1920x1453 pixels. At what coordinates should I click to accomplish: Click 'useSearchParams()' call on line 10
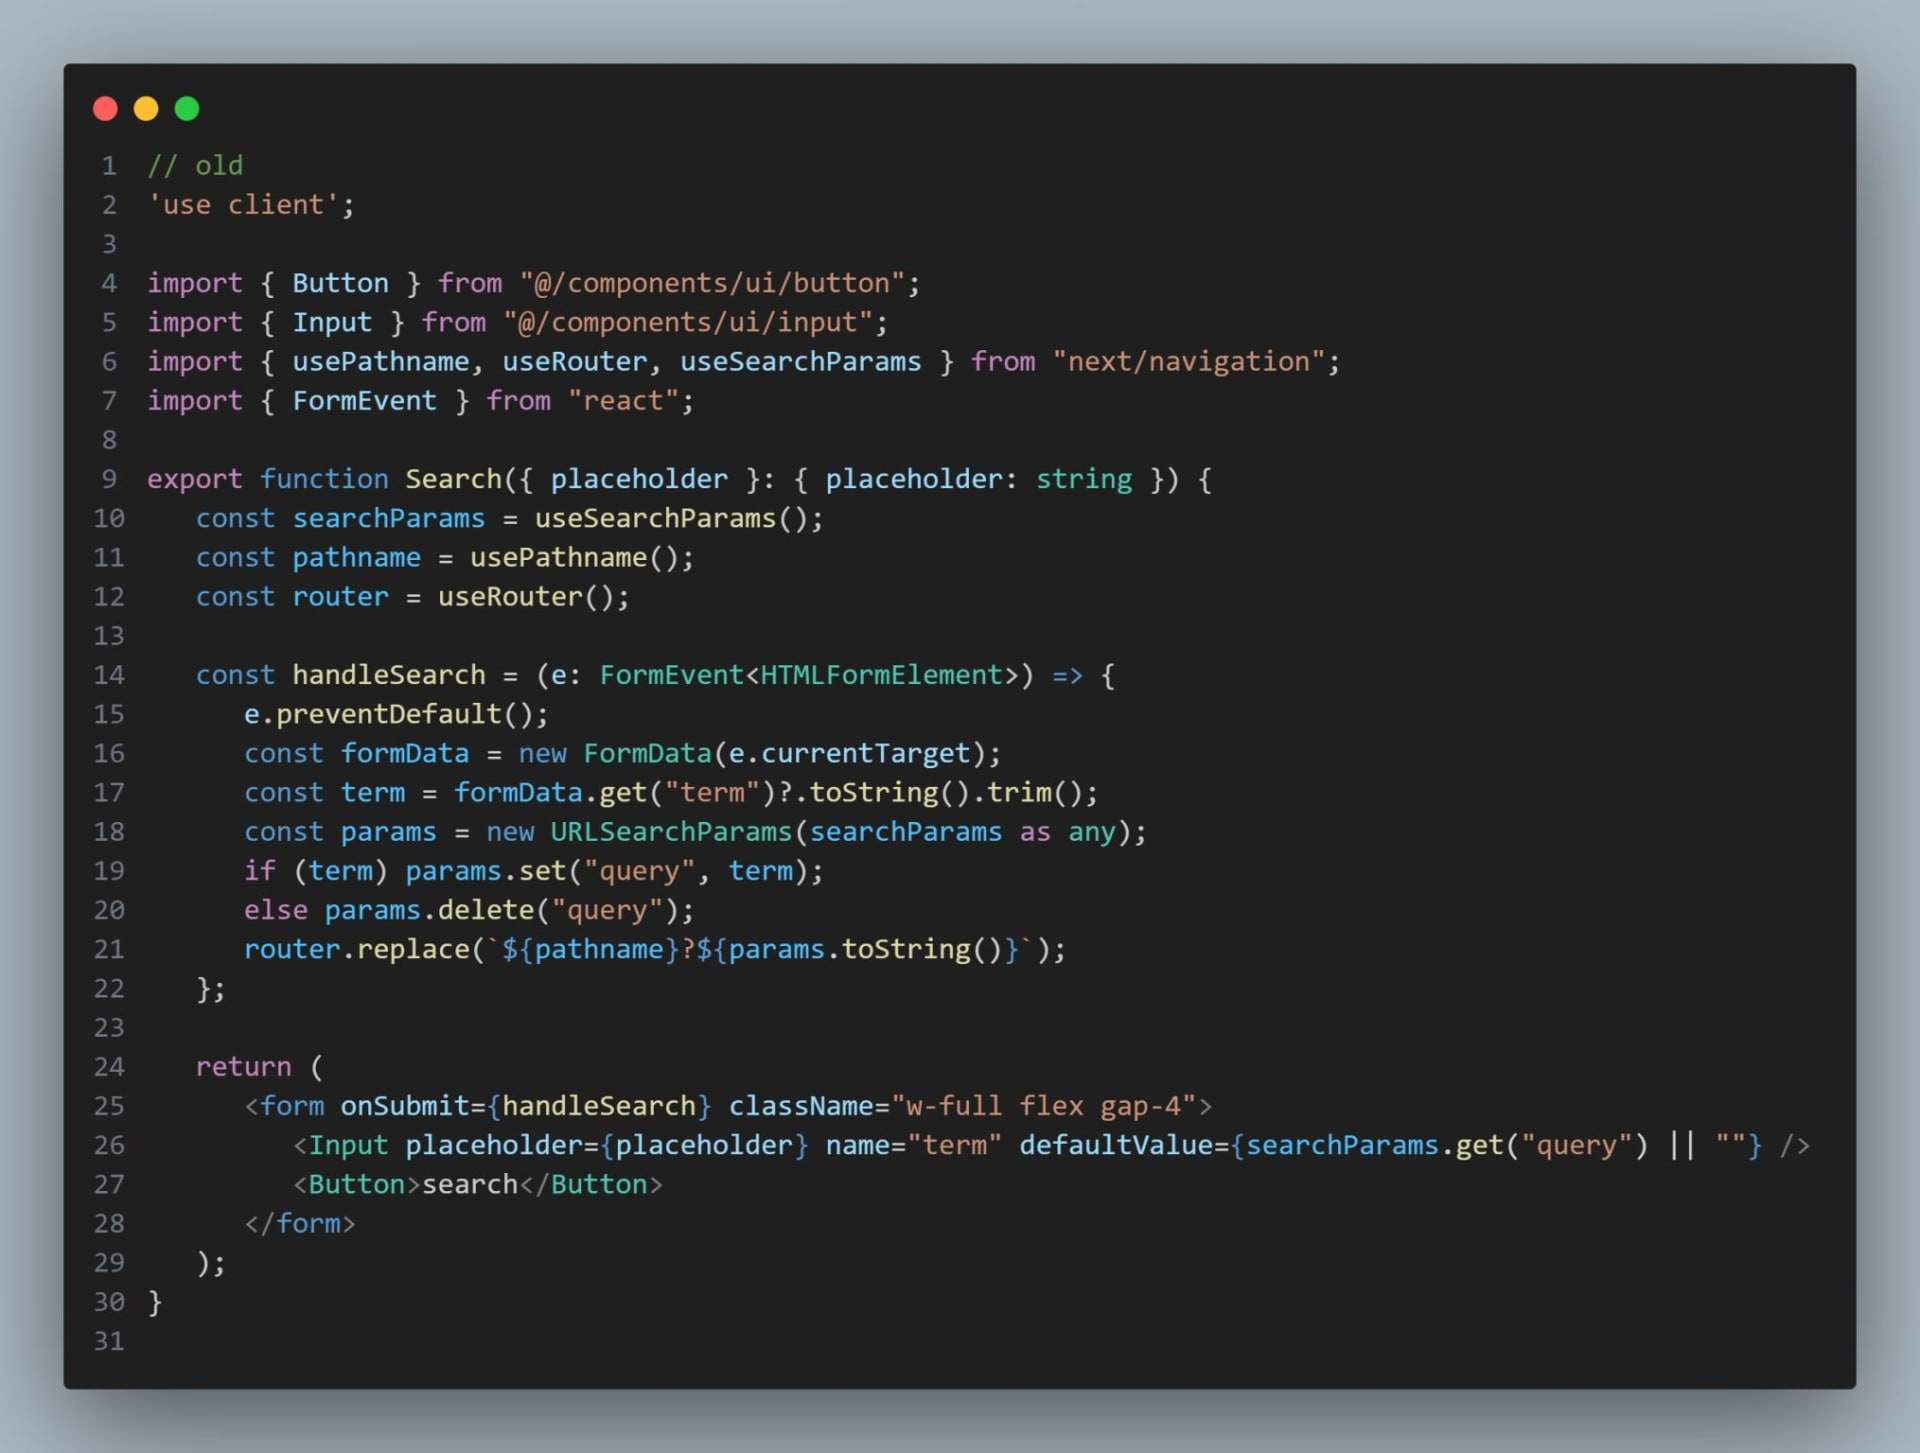pos(671,518)
